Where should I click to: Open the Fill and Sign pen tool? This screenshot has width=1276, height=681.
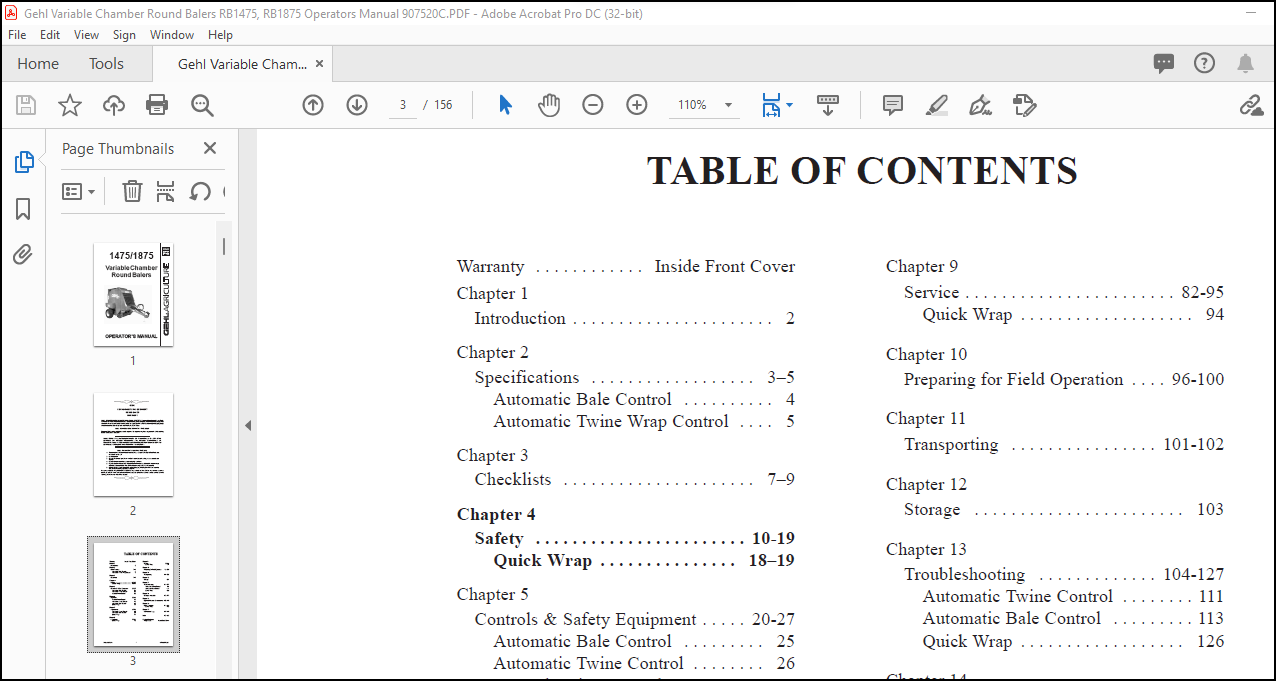click(x=981, y=105)
